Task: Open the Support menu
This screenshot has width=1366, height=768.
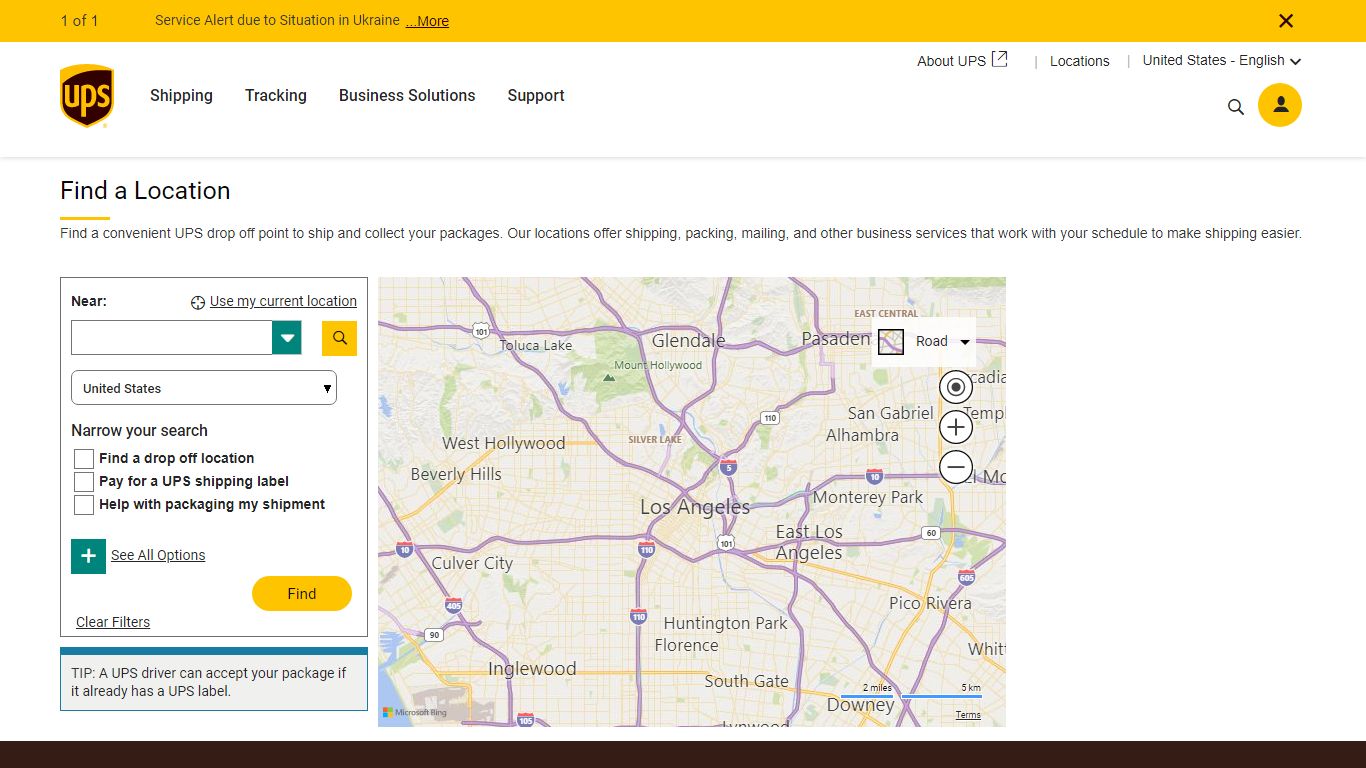Action: coord(536,96)
